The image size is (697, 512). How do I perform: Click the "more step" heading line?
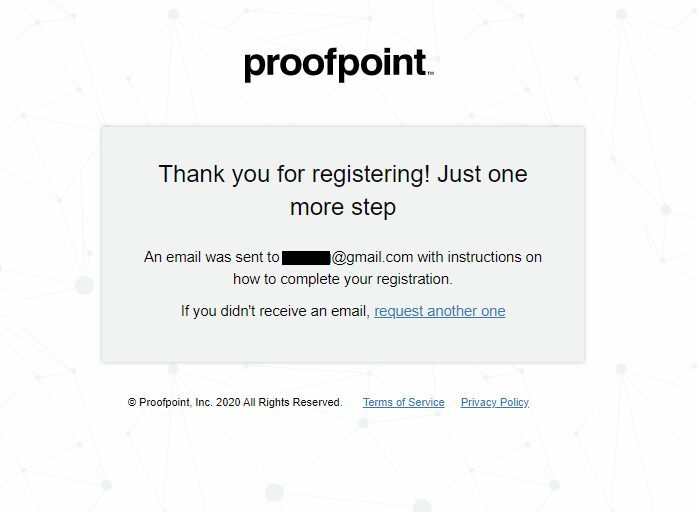point(343,207)
